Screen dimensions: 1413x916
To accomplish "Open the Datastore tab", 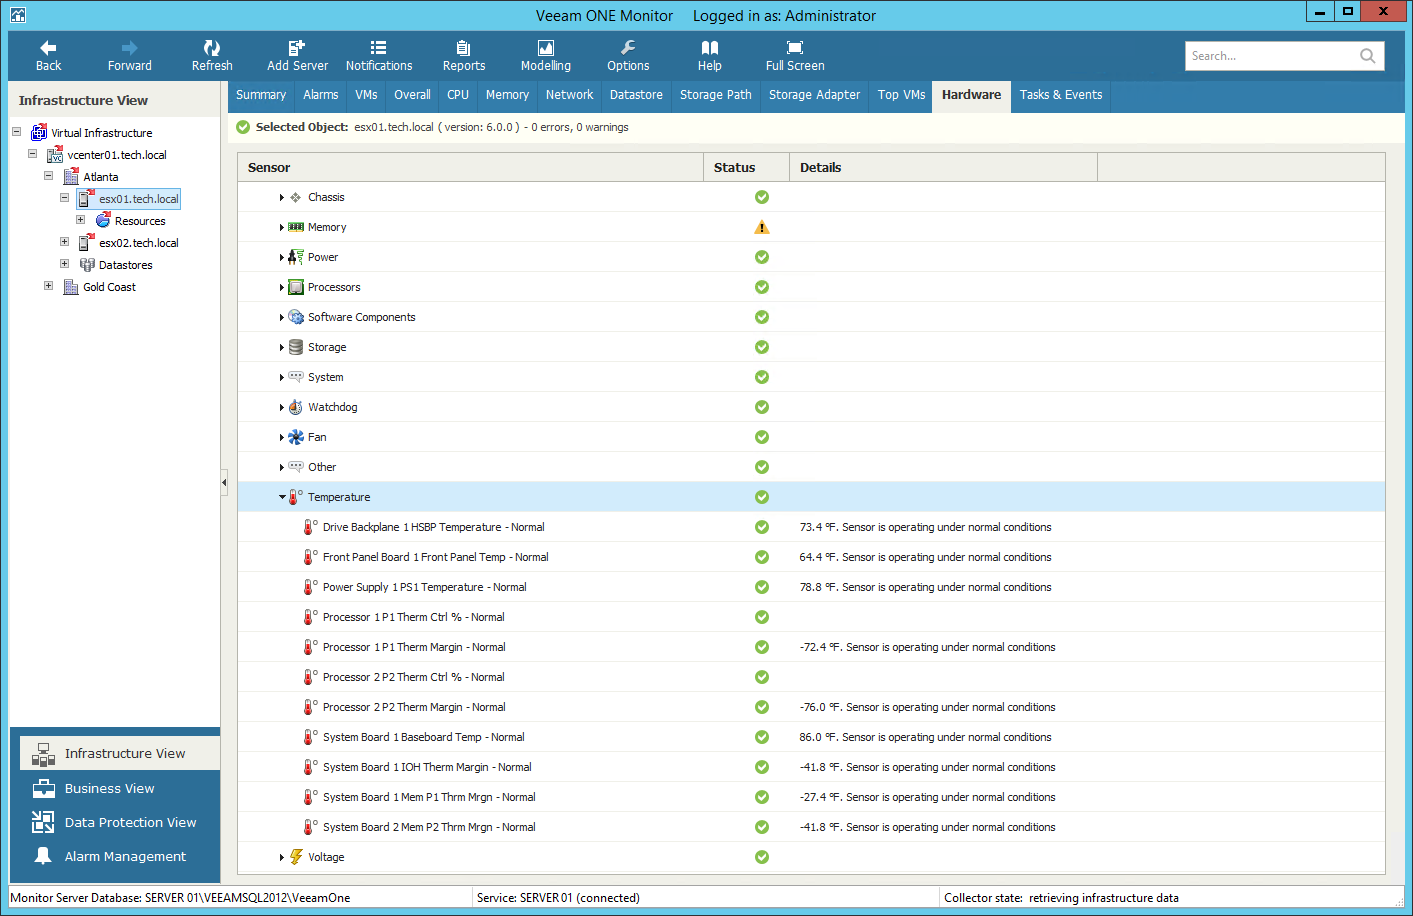I will pos(636,95).
